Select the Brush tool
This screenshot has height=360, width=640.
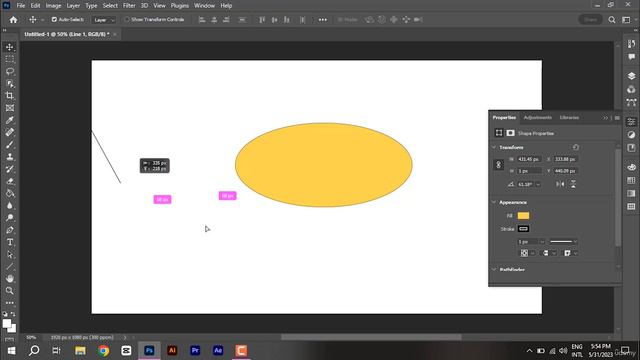(x=9, y=144)
